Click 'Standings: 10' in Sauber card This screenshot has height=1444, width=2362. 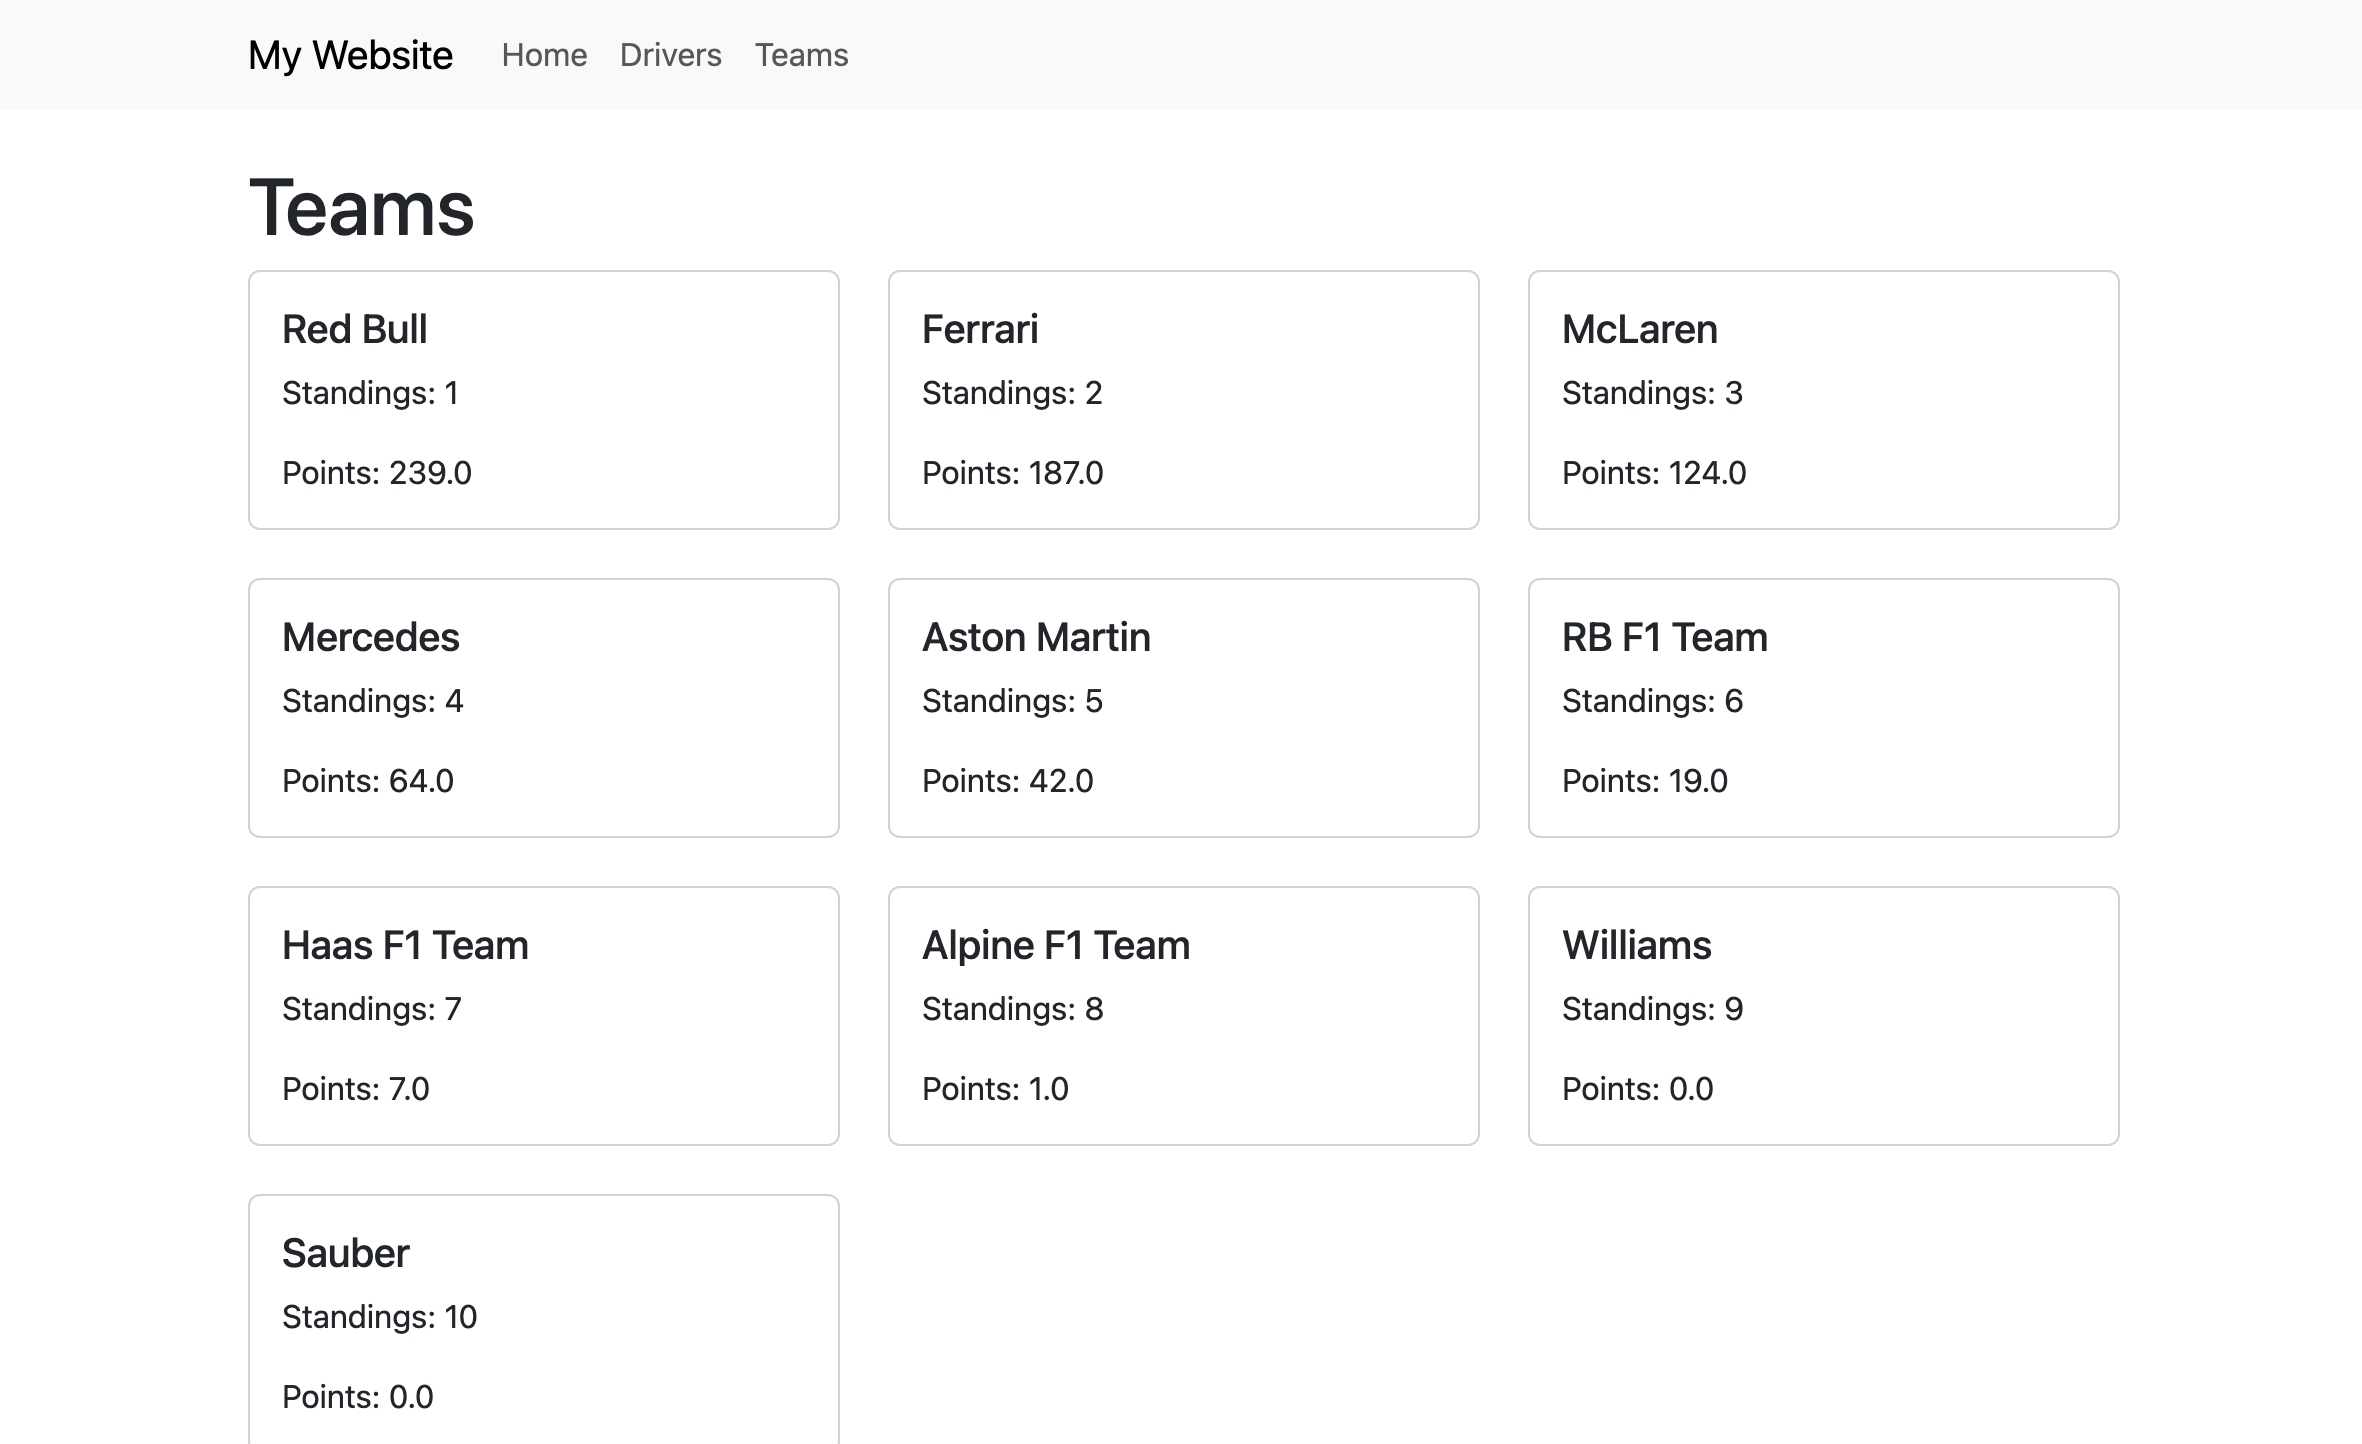click(x=379, y=1317)
